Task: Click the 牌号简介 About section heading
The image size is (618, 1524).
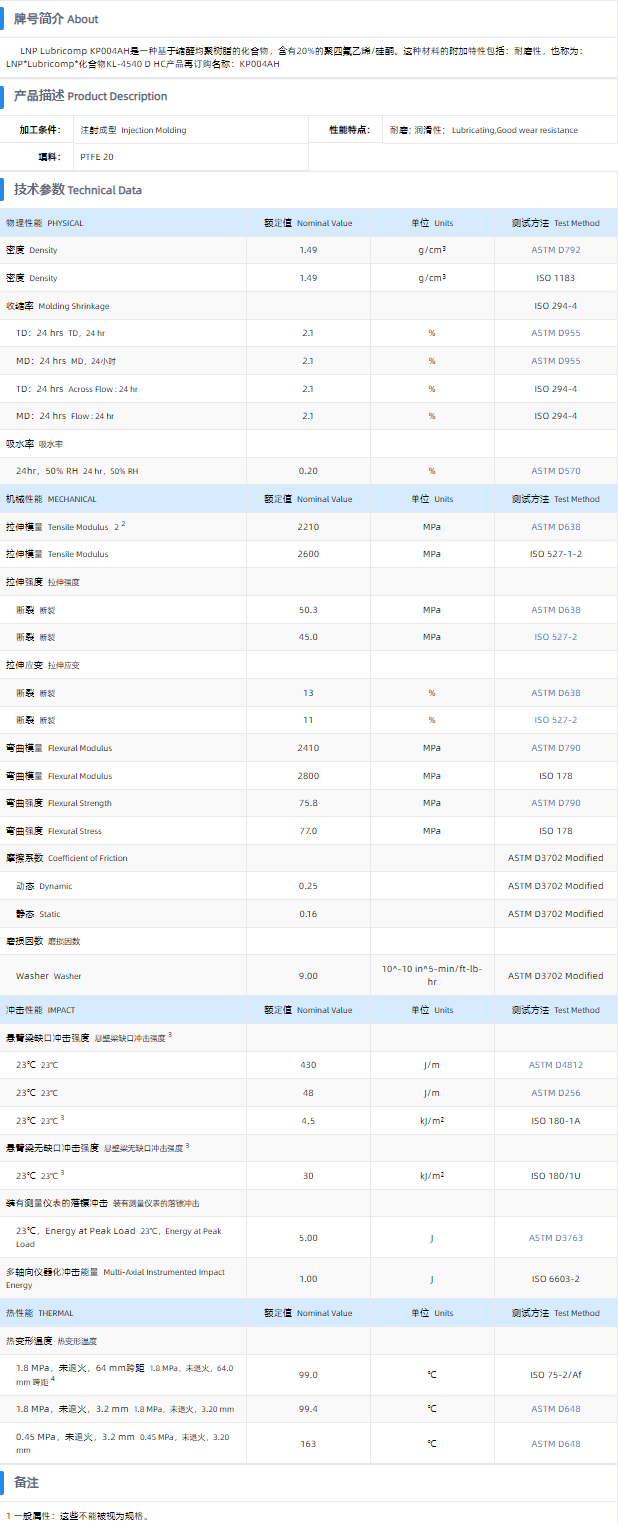Action: pyautogui.click(x=56, y=19)
